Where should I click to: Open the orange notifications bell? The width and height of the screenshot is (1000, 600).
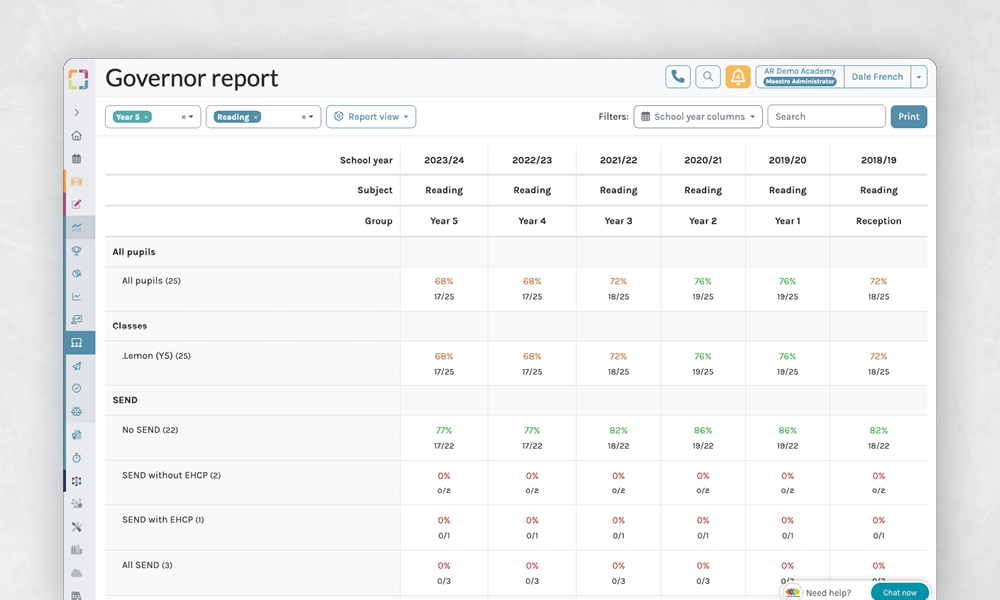[738, 77]
